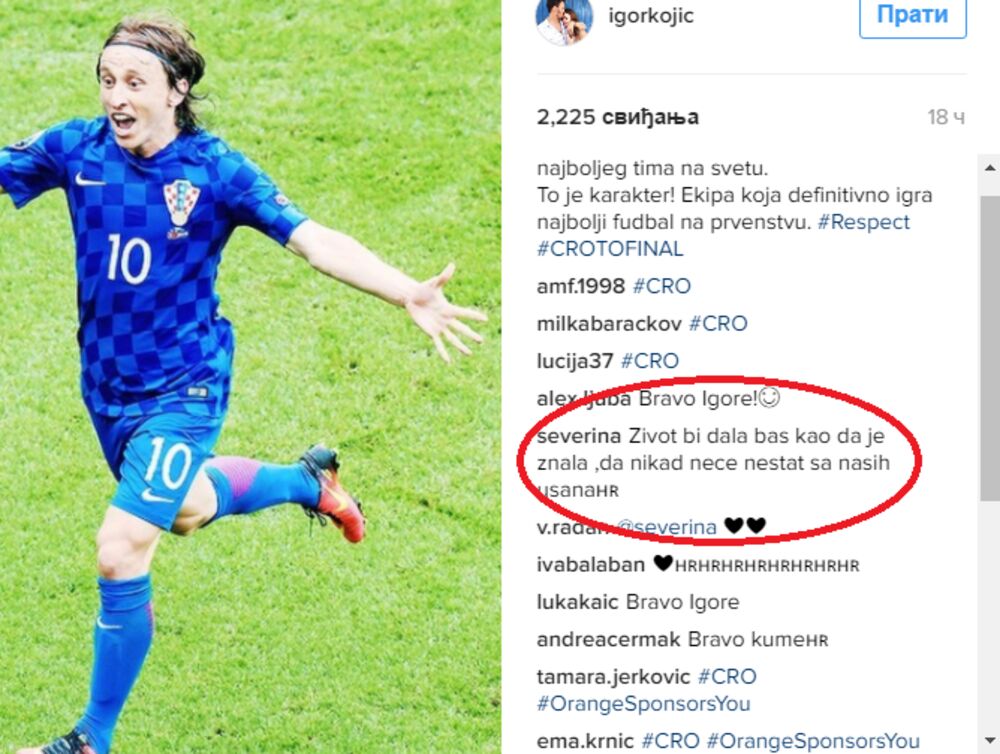The width and height of the screenshot is (1000, 754).
Task: Open the #CROTOFINAL hashtag
Action: tap(610, 249)
